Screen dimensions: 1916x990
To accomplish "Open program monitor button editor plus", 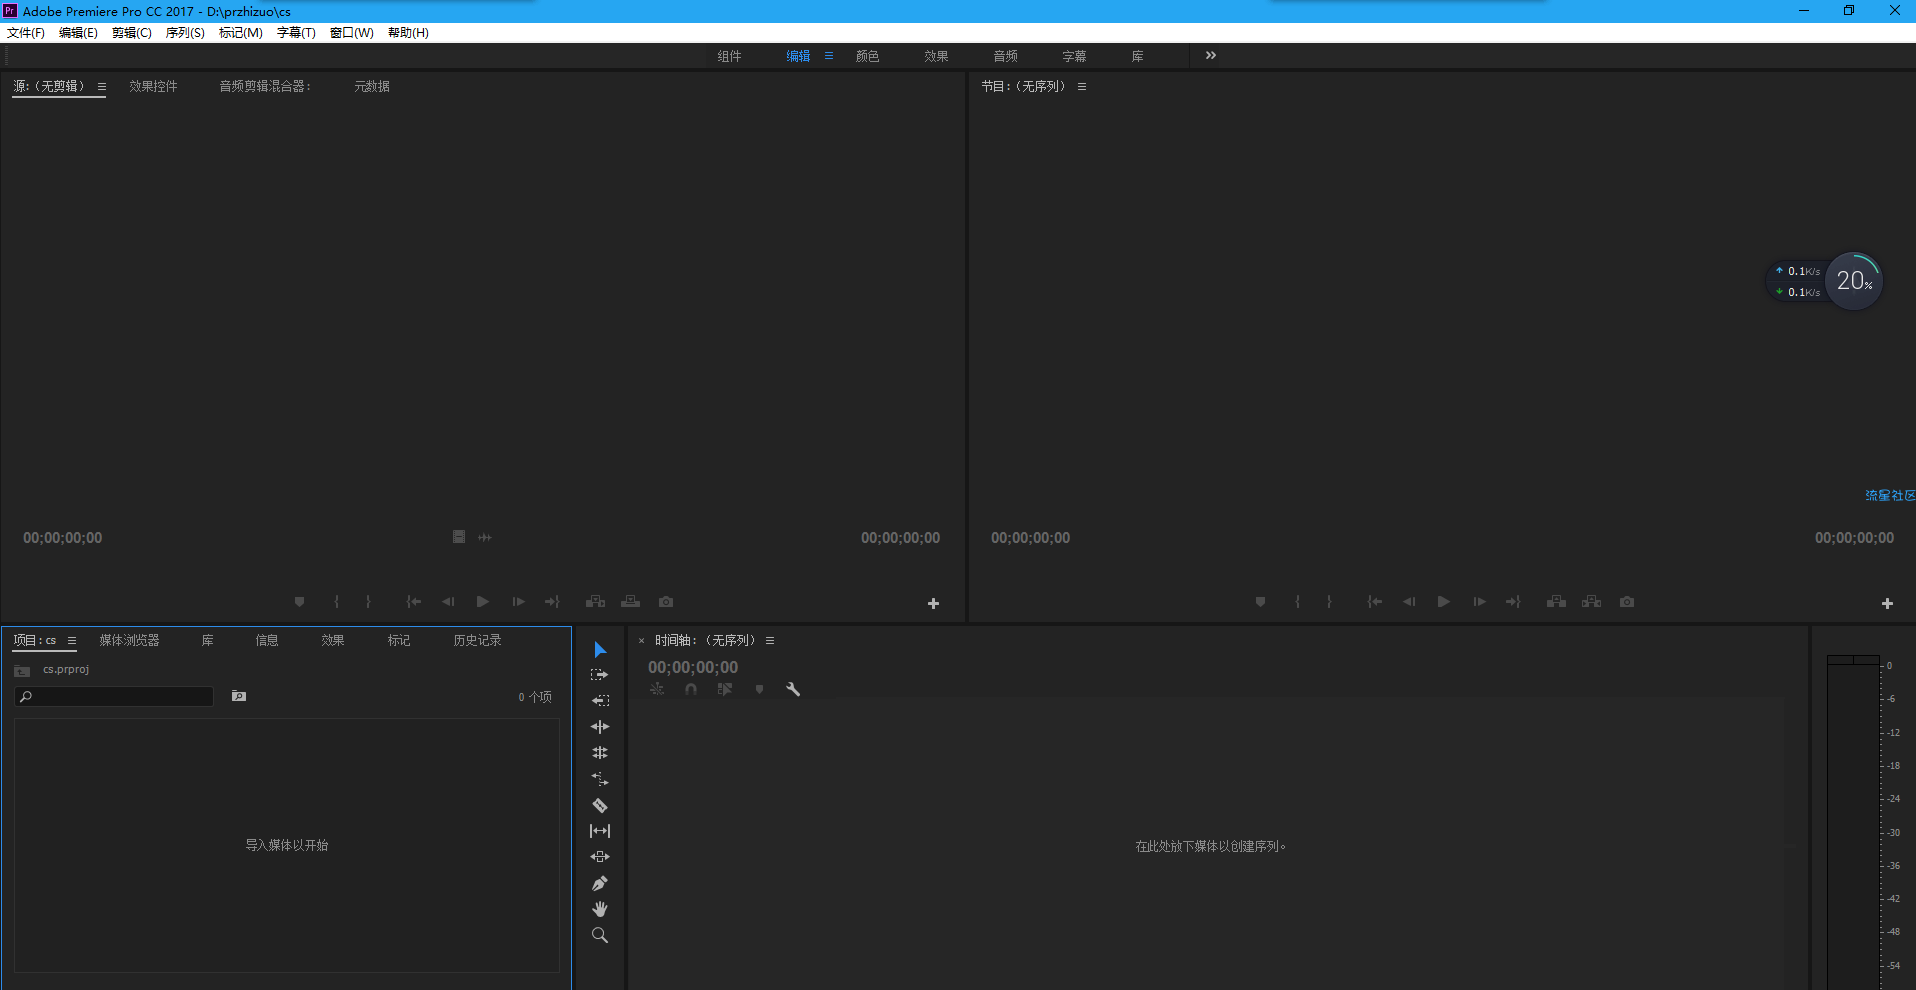I will click(1887, 604).
